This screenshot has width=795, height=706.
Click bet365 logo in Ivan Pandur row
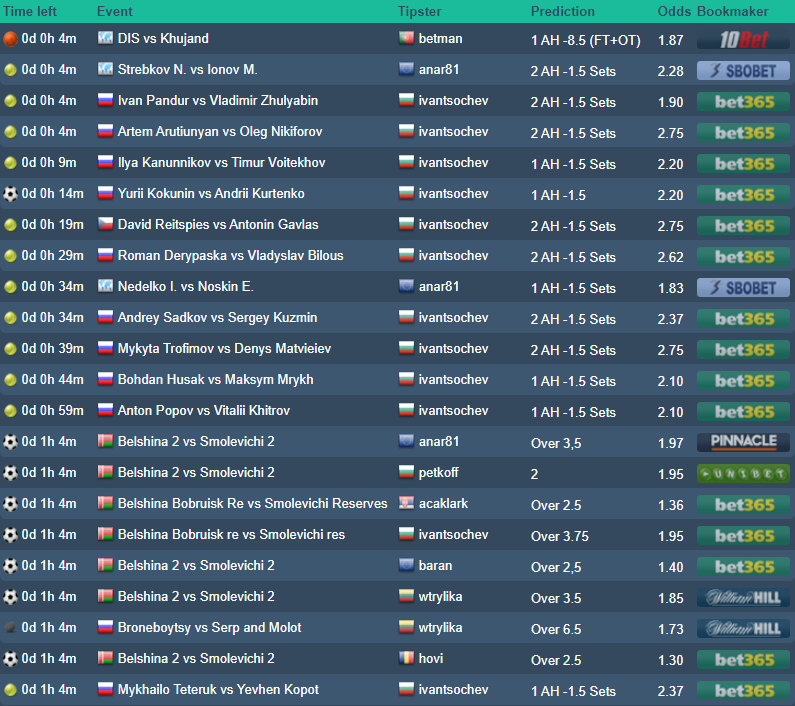(743, 101)
